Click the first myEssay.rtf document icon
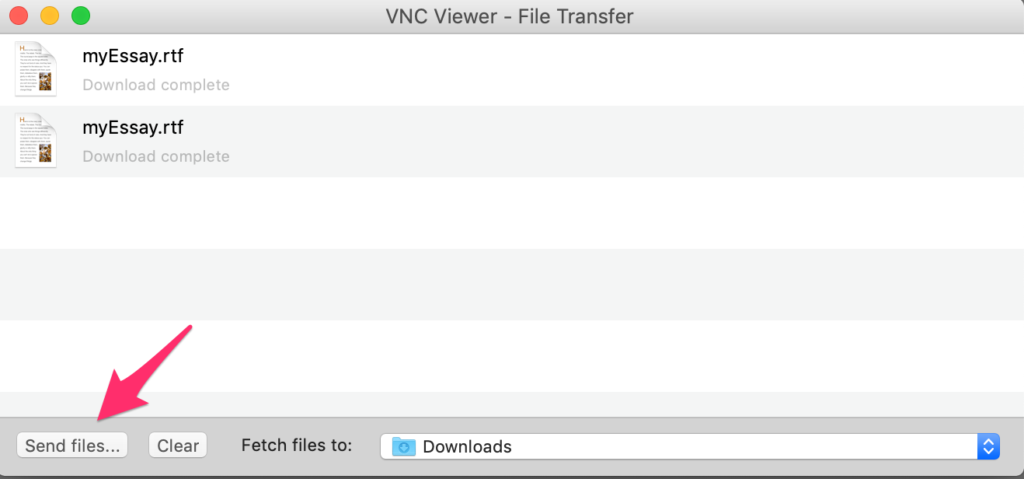Viewport: 1024px width, 479px height. [36, 69]
